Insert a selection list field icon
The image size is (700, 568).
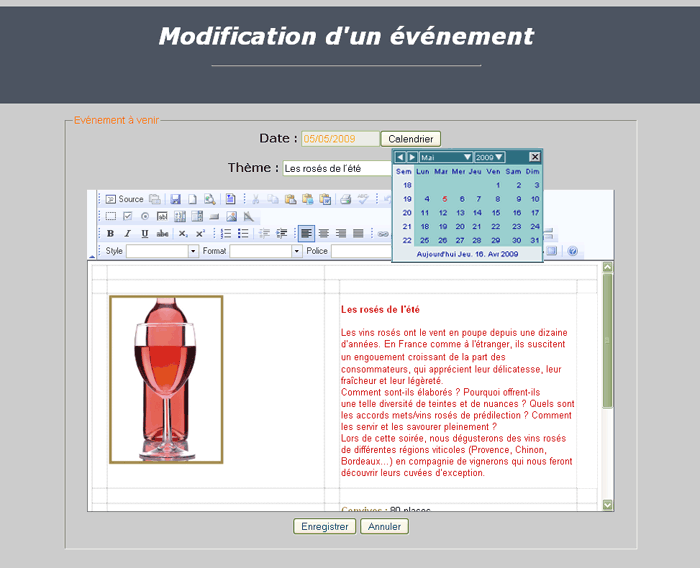197,217
